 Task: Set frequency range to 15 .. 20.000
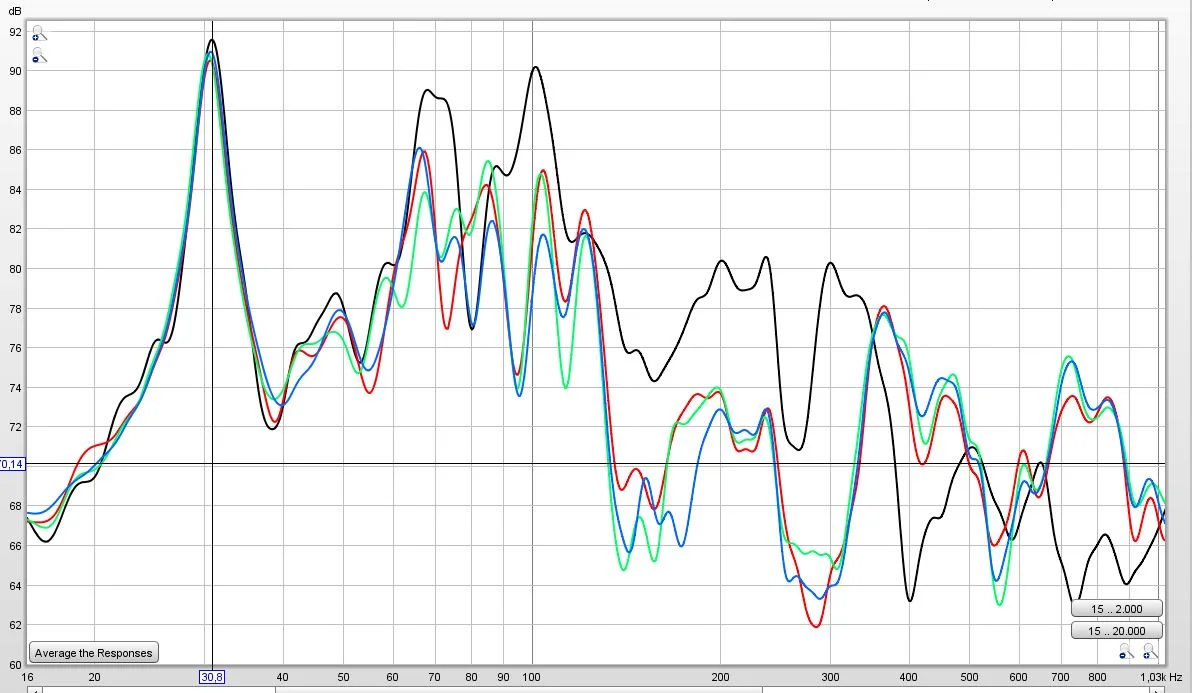(1117, 631)
